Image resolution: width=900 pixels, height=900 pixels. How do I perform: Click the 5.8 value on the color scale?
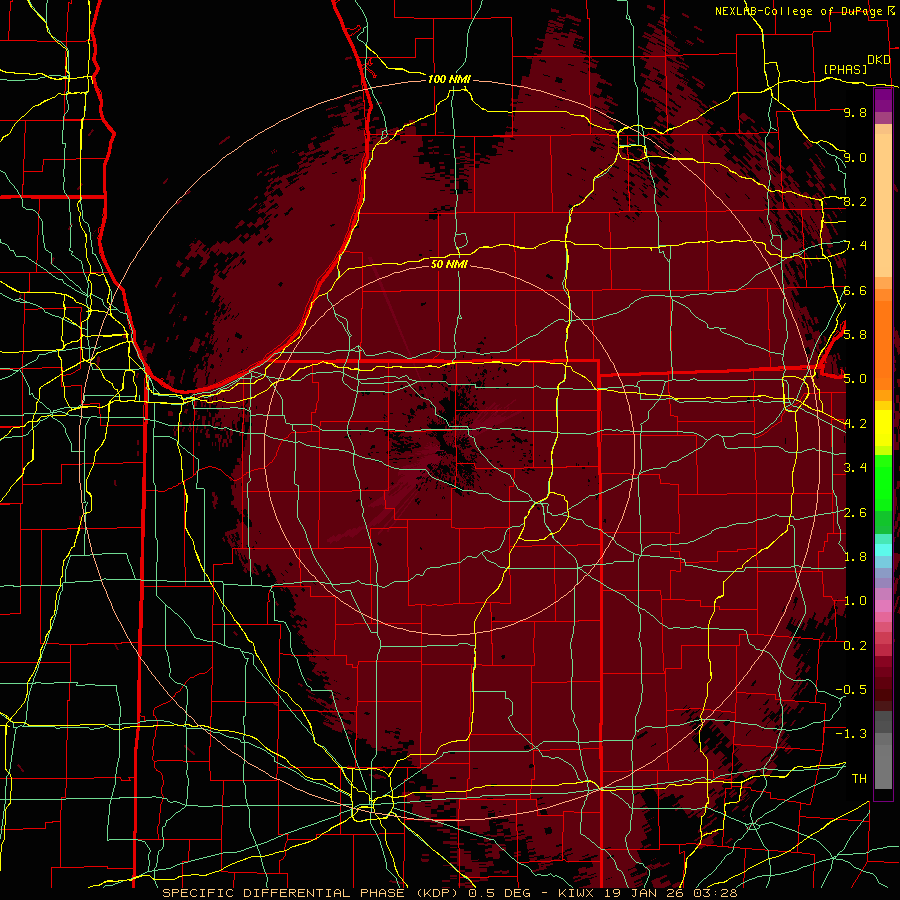(855, 334)
